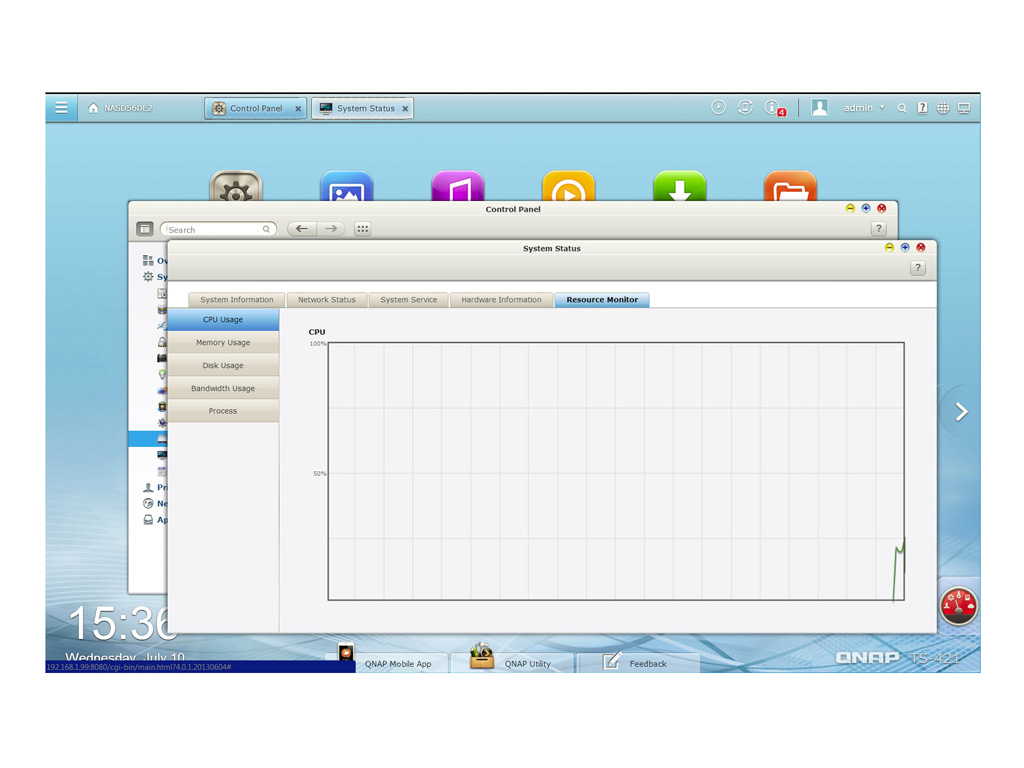Open background tasks clock icon
The height and width of the screenshot is (768, 1024).
718,107
